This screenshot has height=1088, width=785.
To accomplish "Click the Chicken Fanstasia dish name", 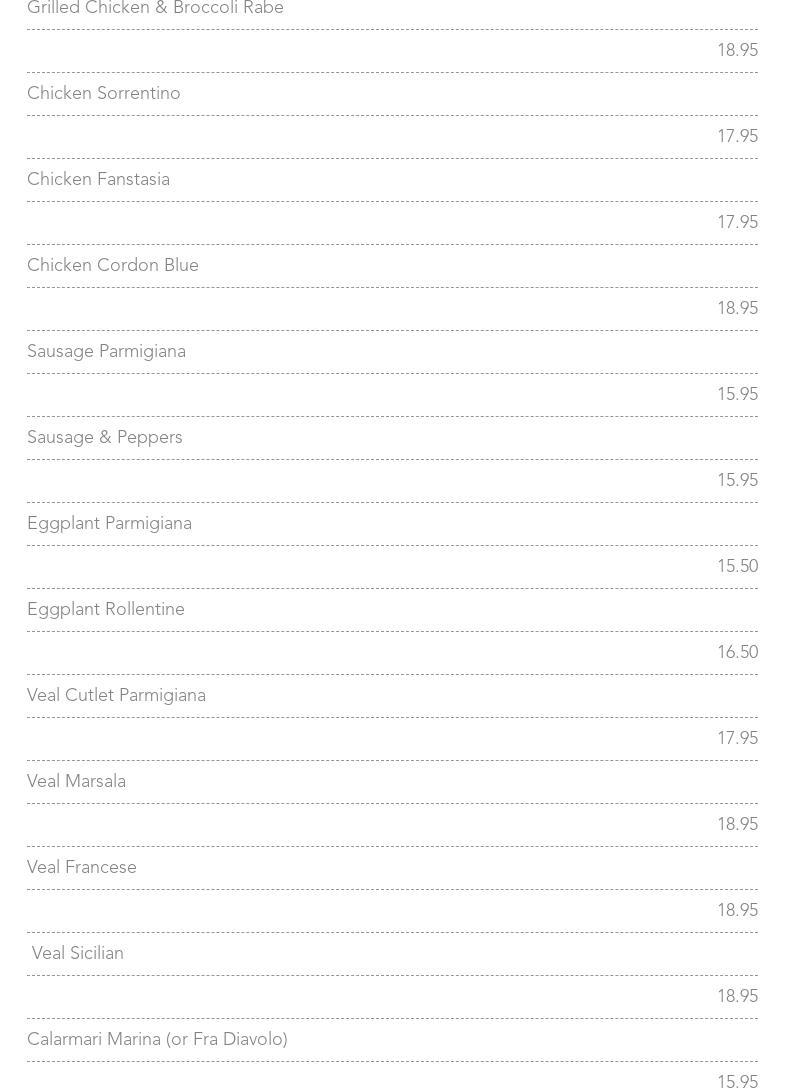I will pos(98,180).
